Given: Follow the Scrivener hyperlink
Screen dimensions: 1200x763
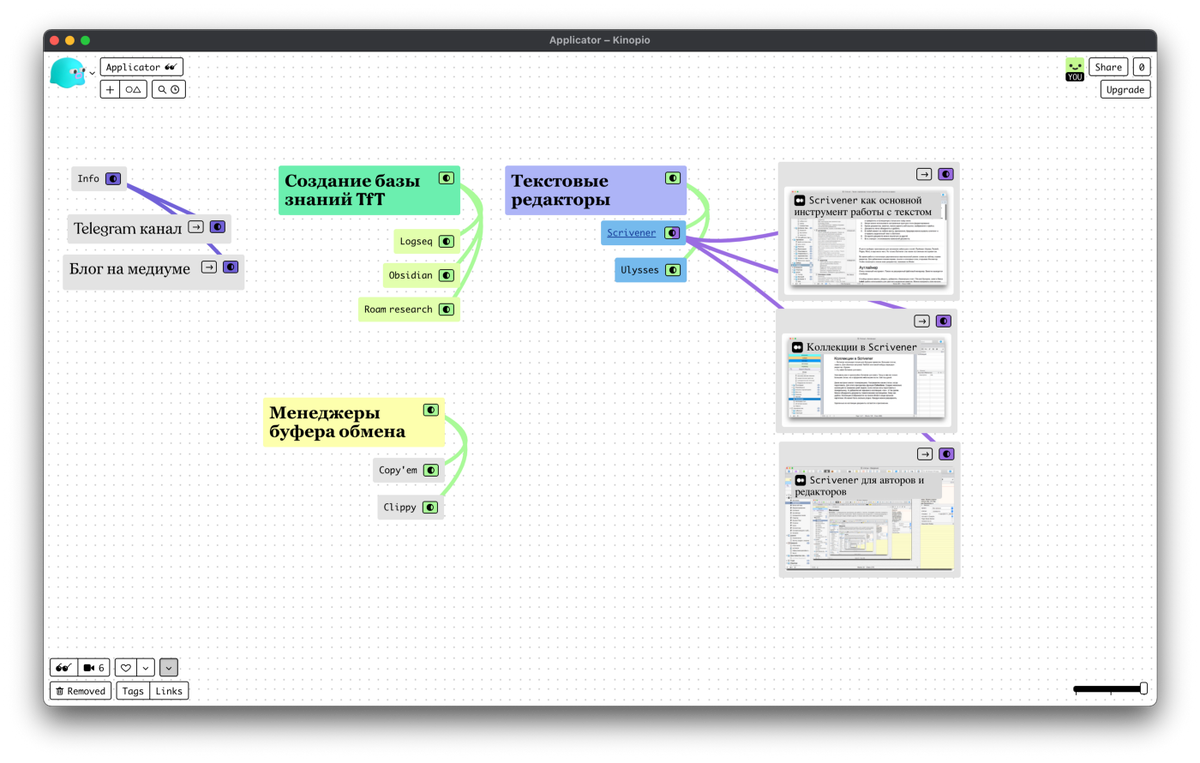Looking at the screenshot, I should [x=631, y=233].
